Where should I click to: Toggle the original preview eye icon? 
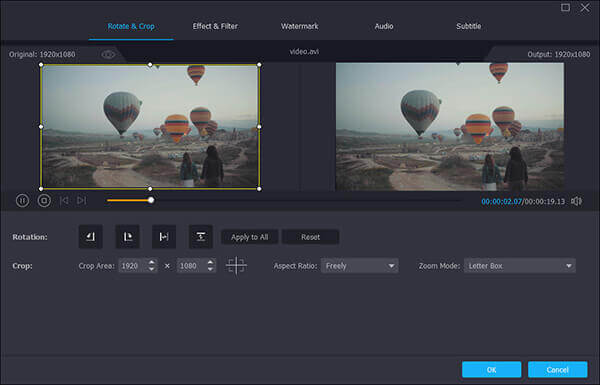pyautogui.click(x=108, y=55)
